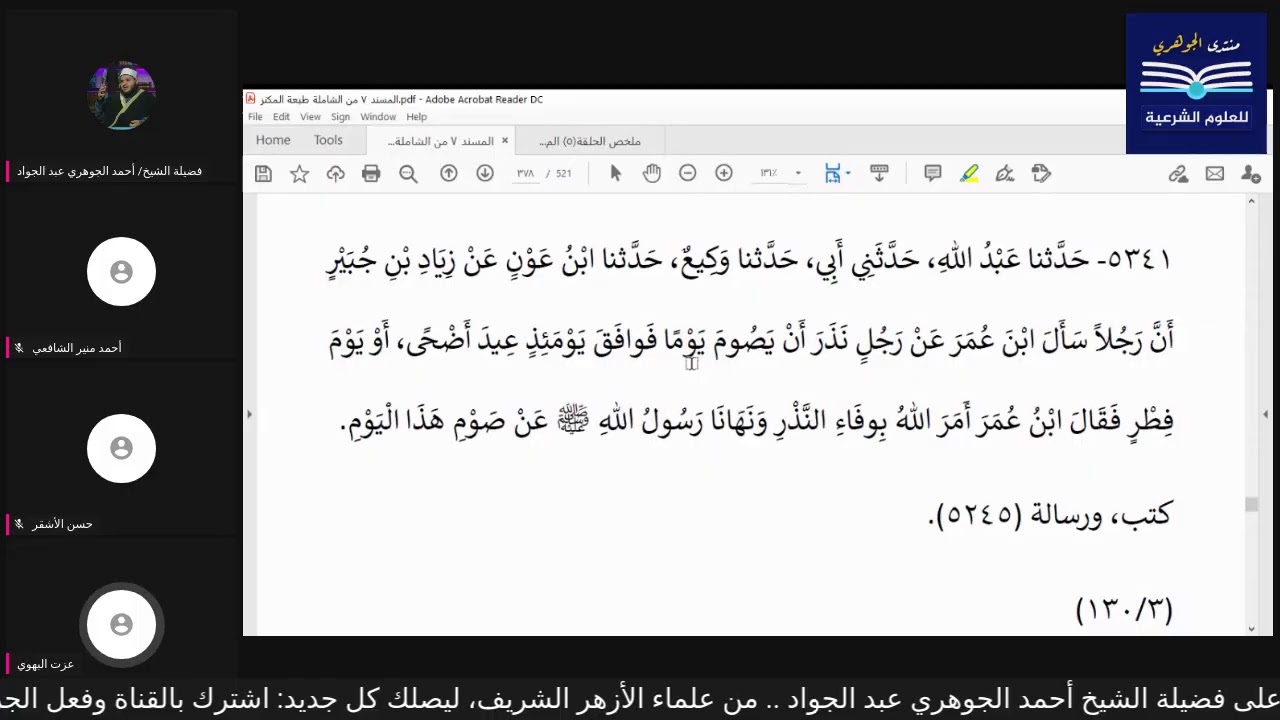Open the zoom level dropdown

(798, 173)
